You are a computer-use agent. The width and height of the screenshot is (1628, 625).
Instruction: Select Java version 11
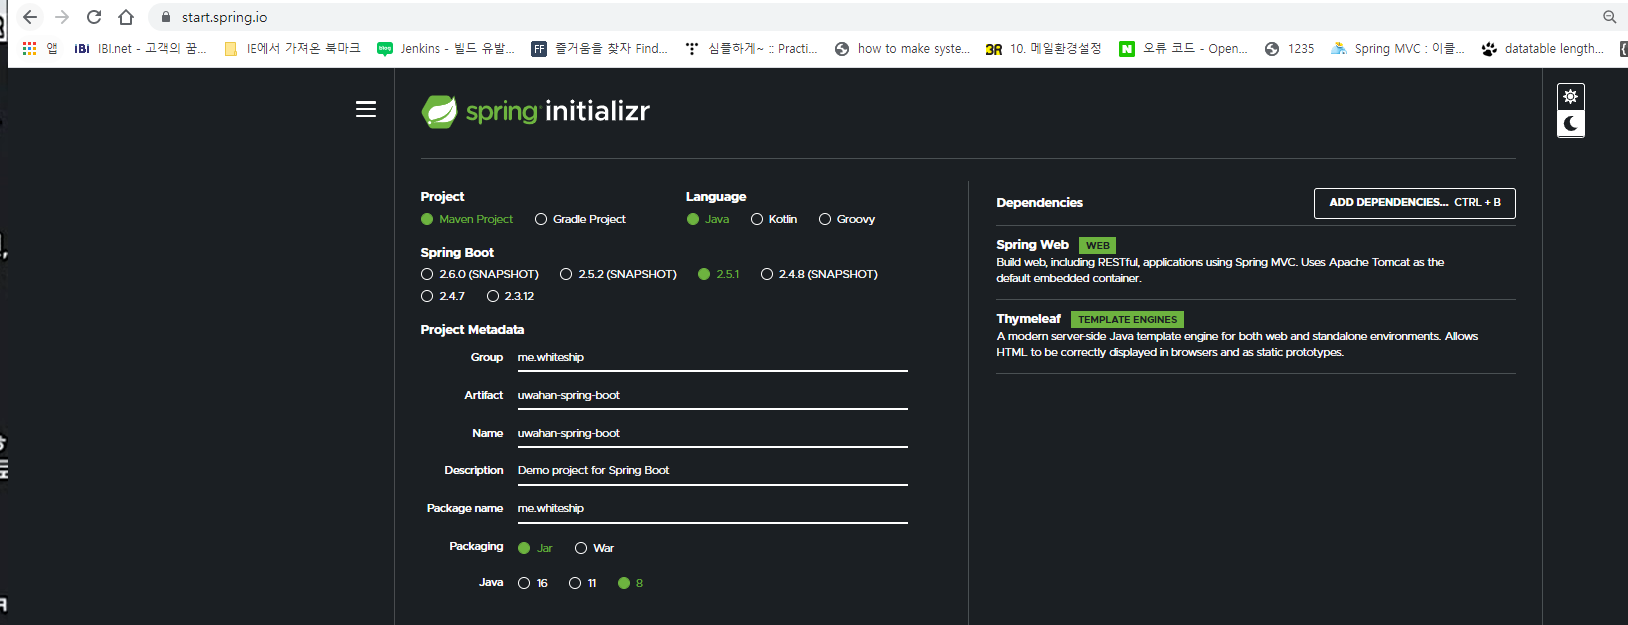coord(575,583)
